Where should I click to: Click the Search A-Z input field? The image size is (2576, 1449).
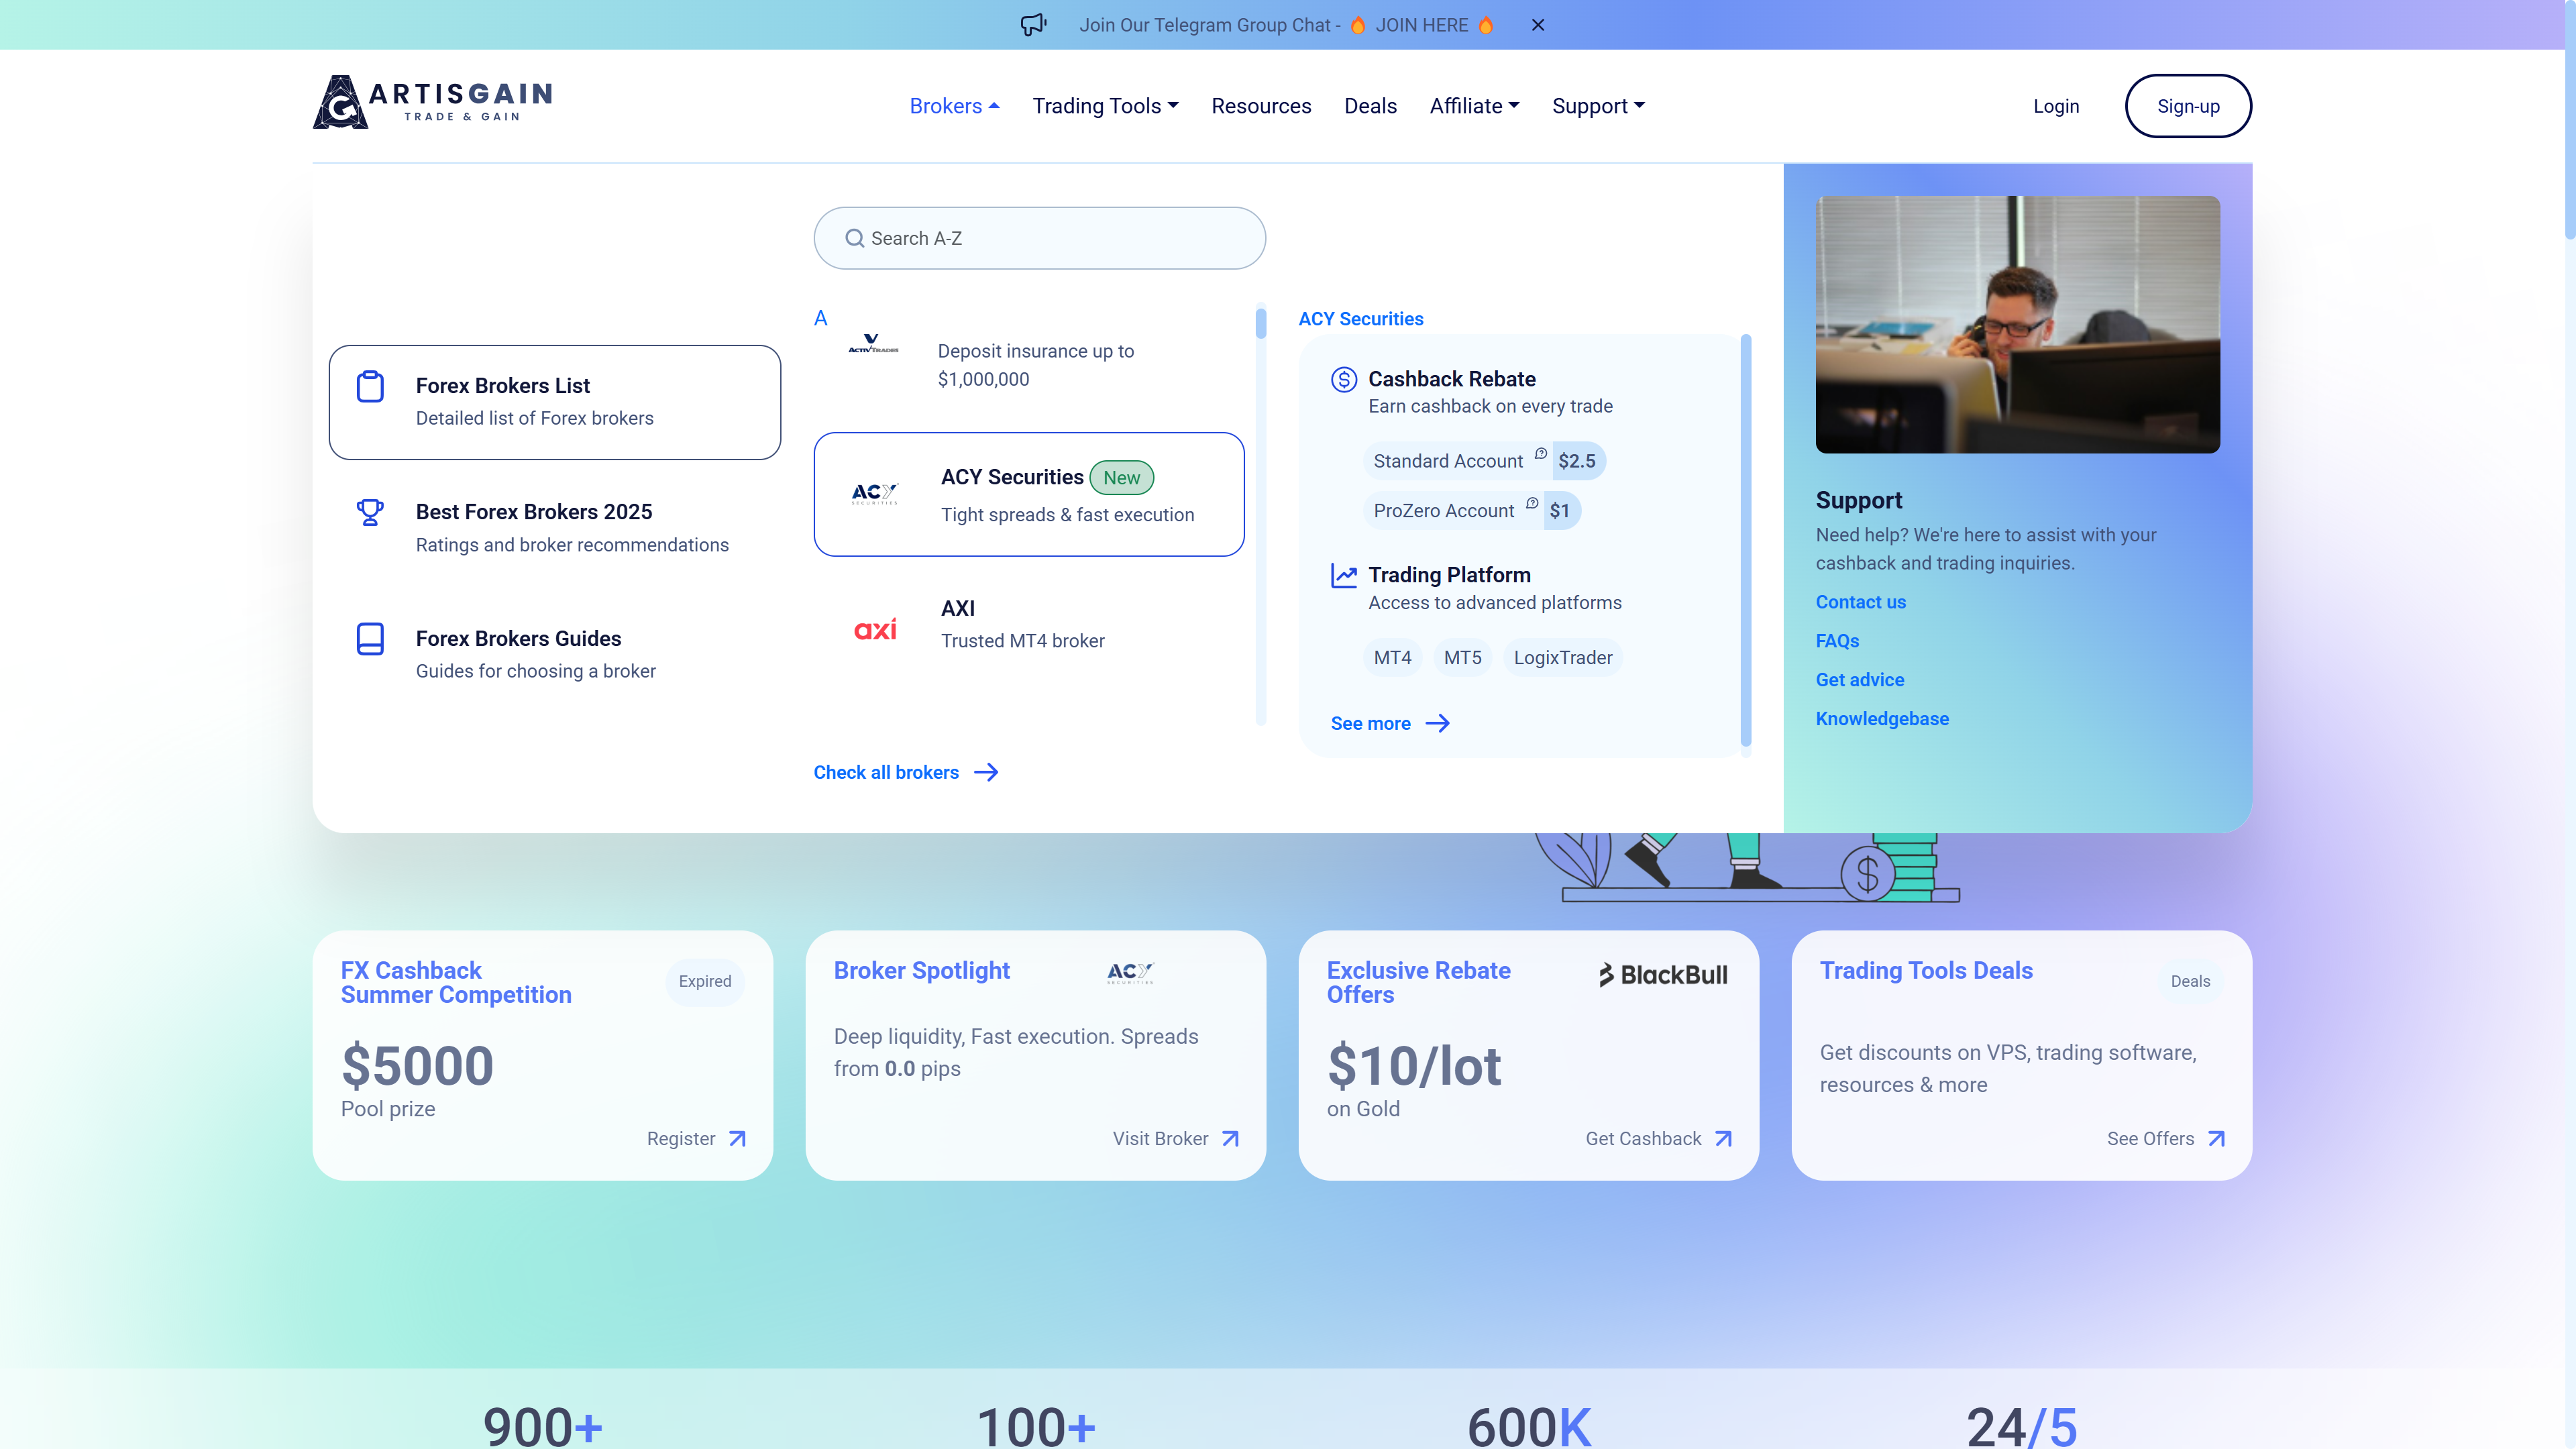[1040, 238]
